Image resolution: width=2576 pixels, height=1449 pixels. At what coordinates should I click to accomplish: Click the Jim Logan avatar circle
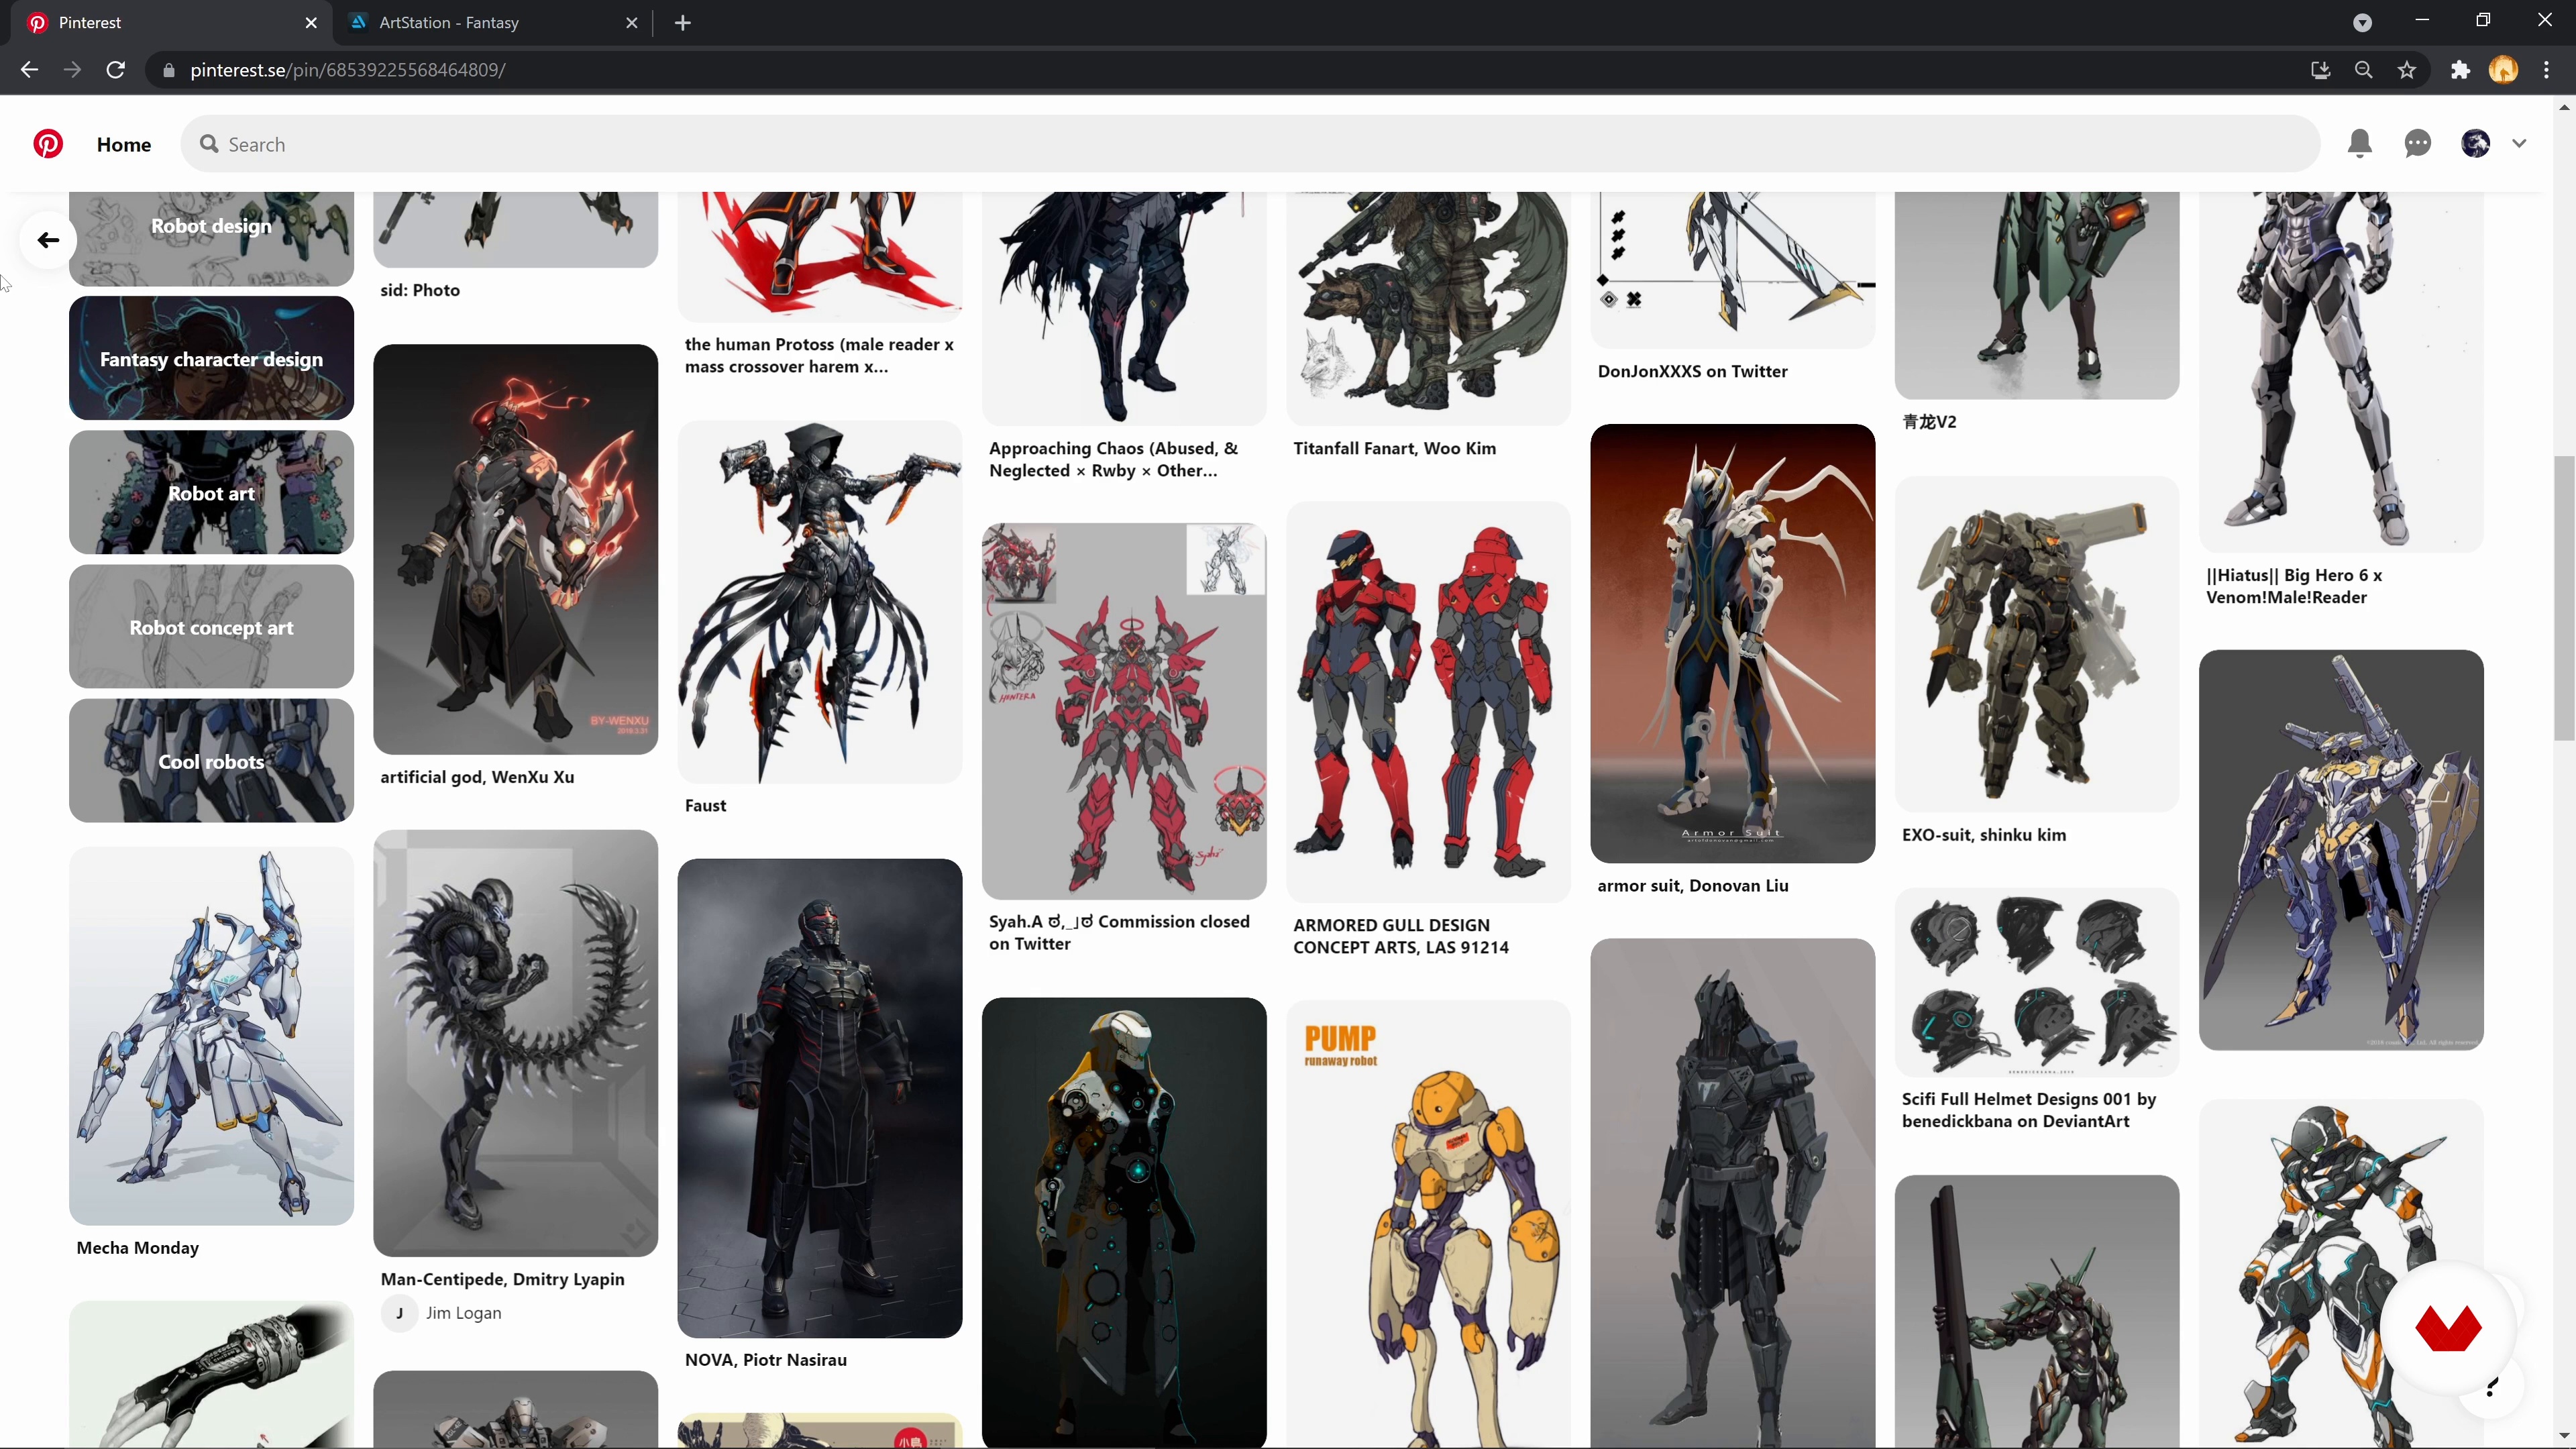(399, 1313)
